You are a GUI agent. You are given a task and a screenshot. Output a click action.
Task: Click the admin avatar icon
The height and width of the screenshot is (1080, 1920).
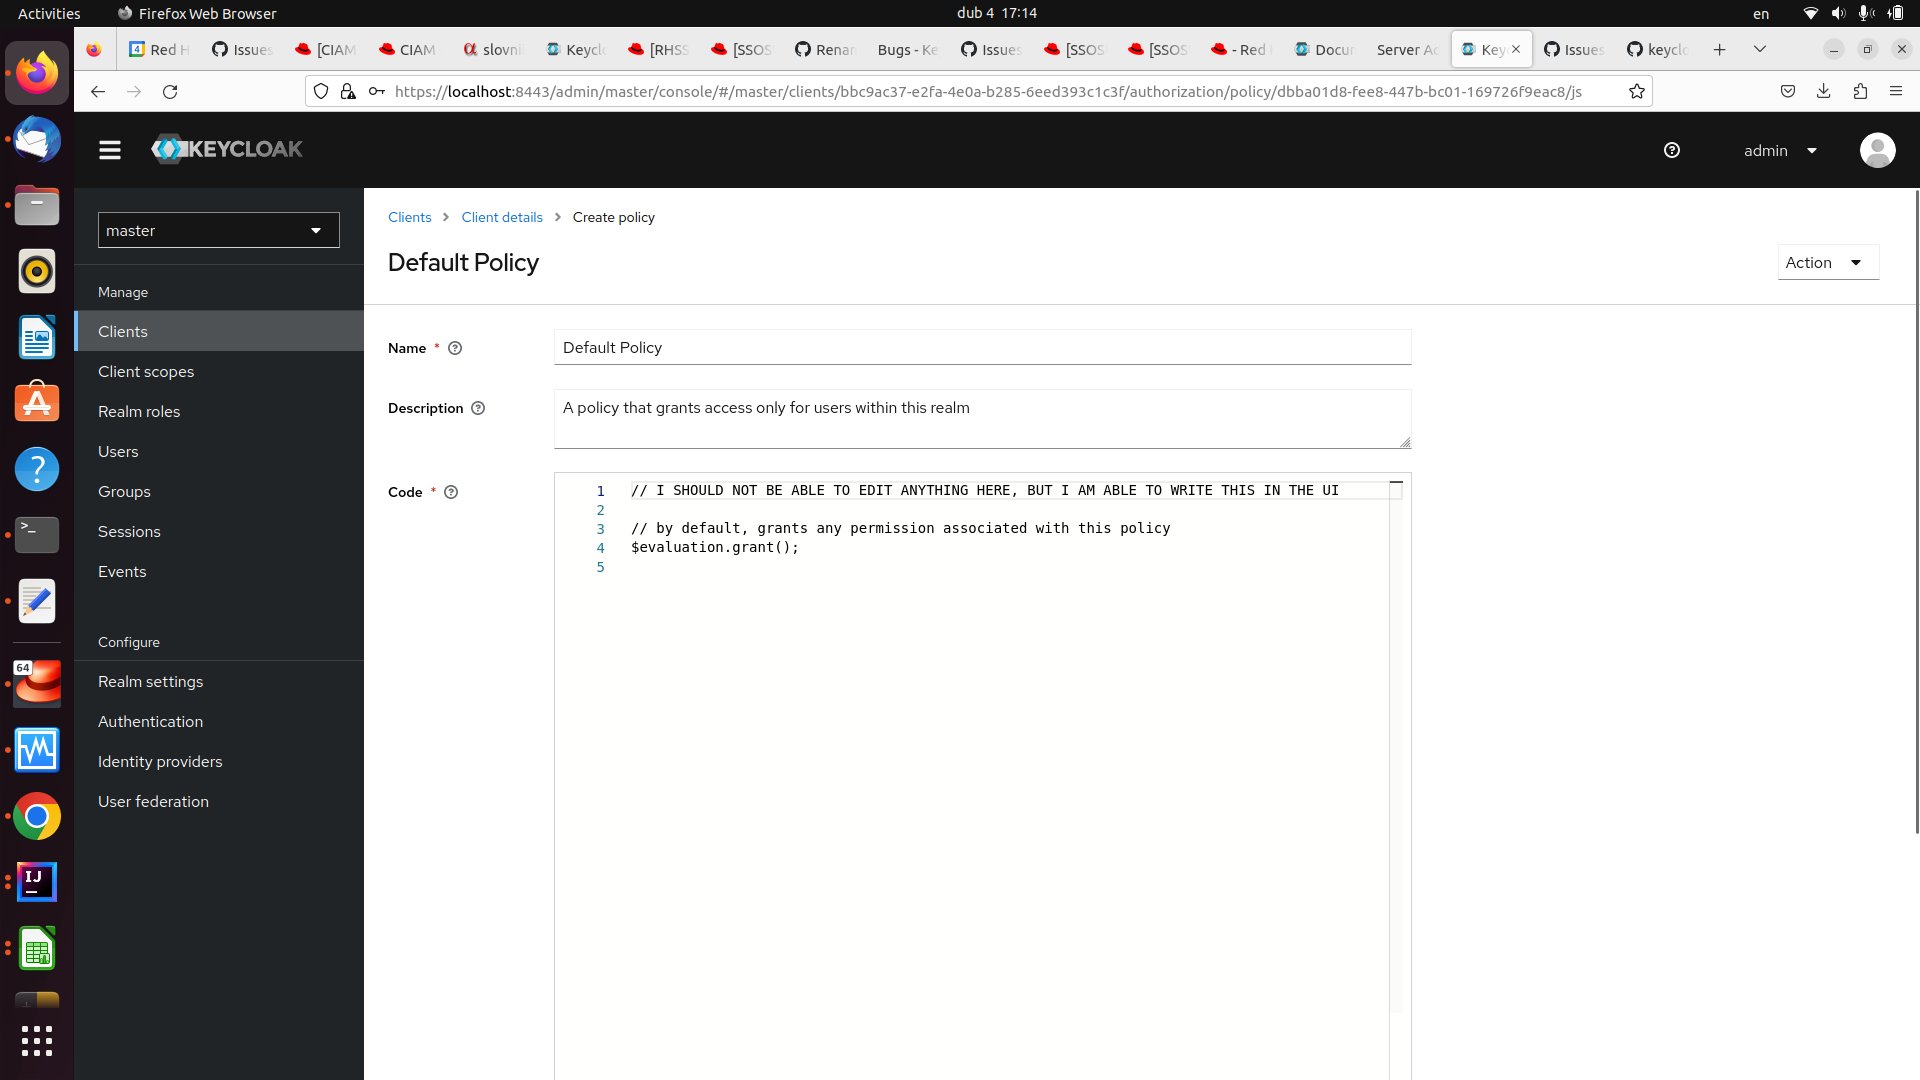click(x=1877, y=150)
